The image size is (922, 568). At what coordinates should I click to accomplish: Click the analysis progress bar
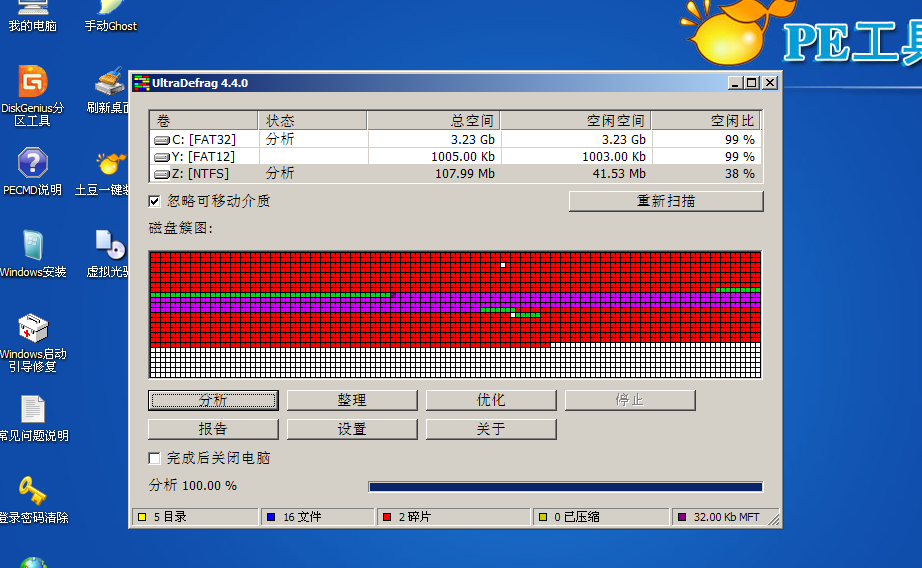click(x=566, y=486)
